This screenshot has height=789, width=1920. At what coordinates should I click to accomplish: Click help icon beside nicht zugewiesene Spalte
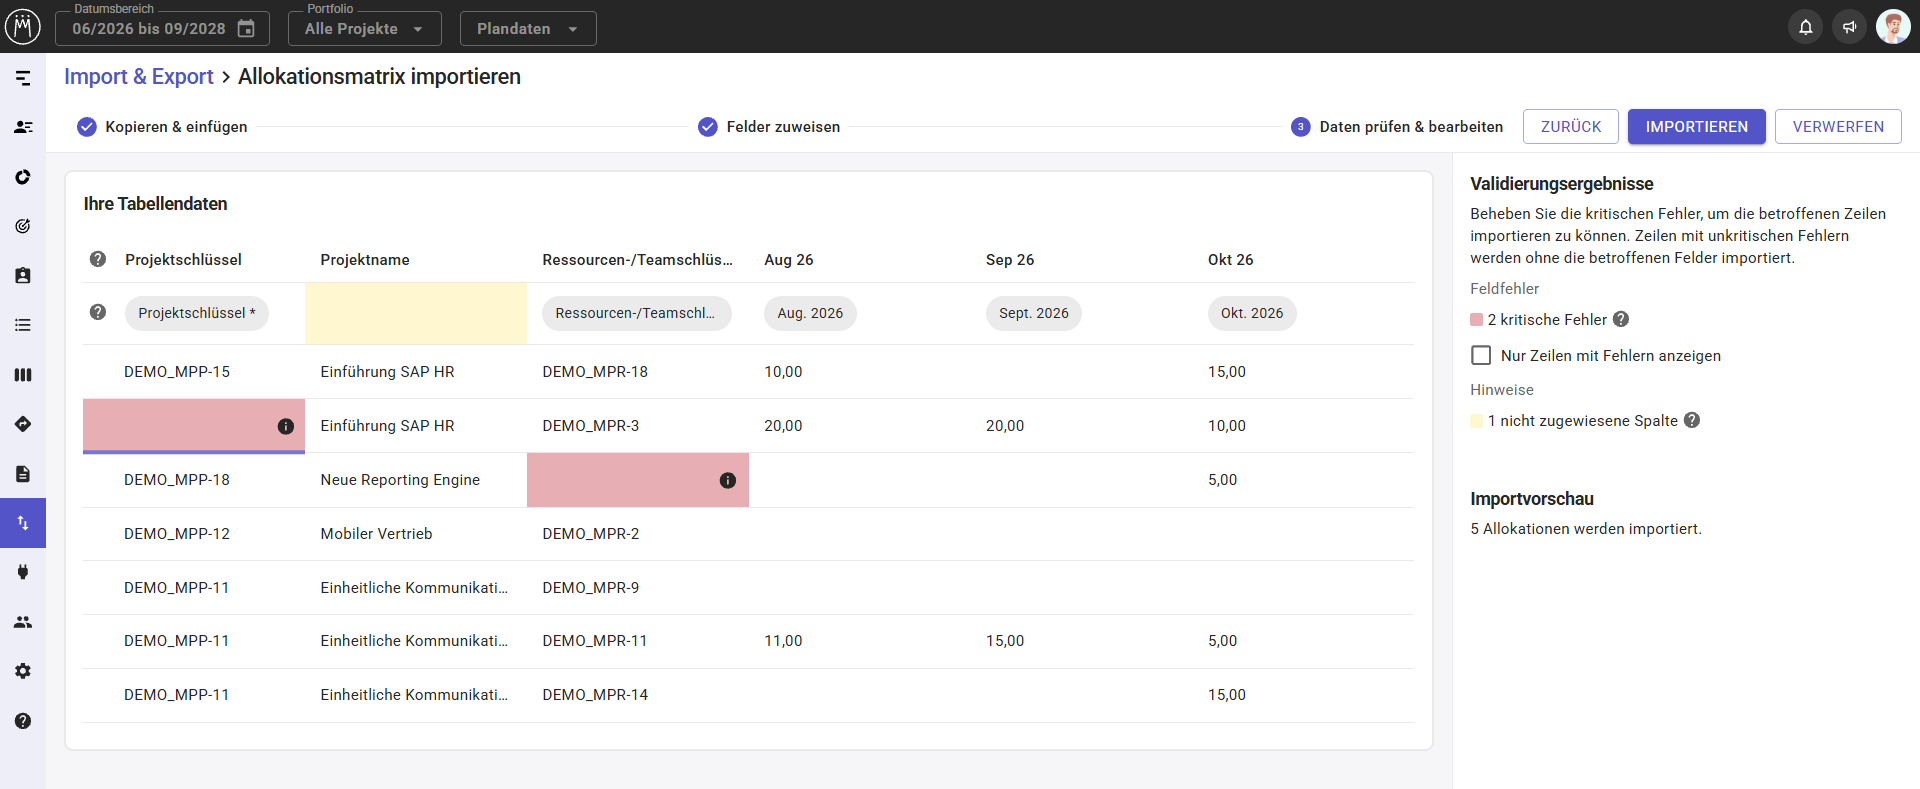point(1692,420)
